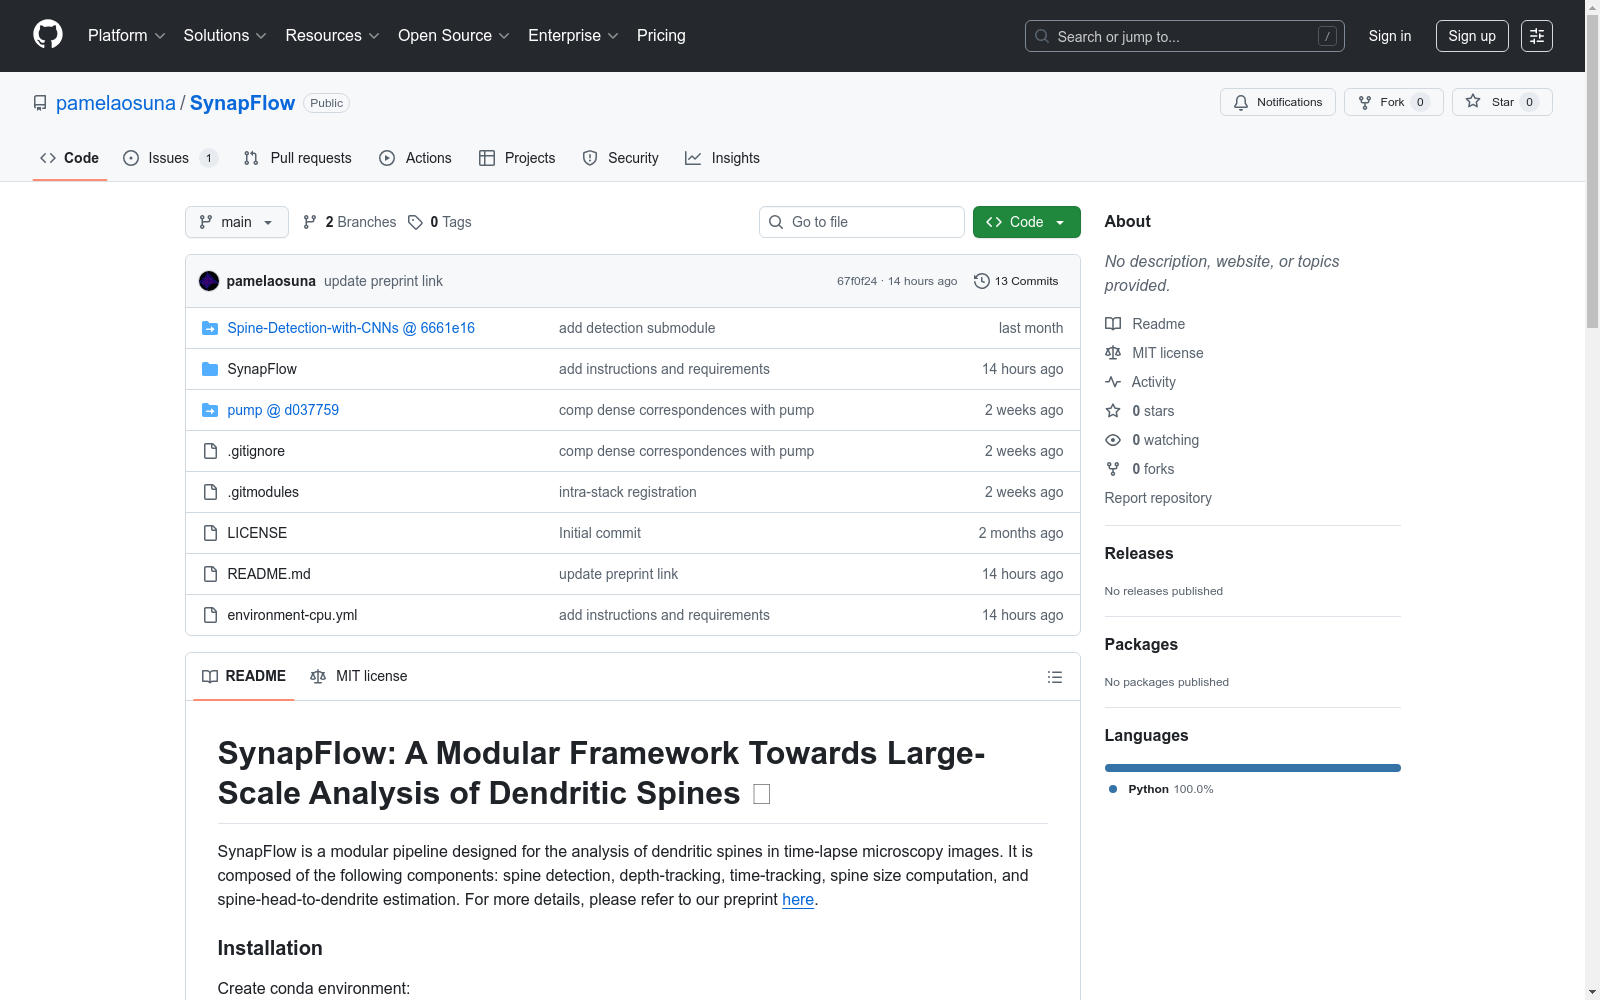Expand the Resources menu
Screen dimensions: 1600x1000
coord(332,36)
